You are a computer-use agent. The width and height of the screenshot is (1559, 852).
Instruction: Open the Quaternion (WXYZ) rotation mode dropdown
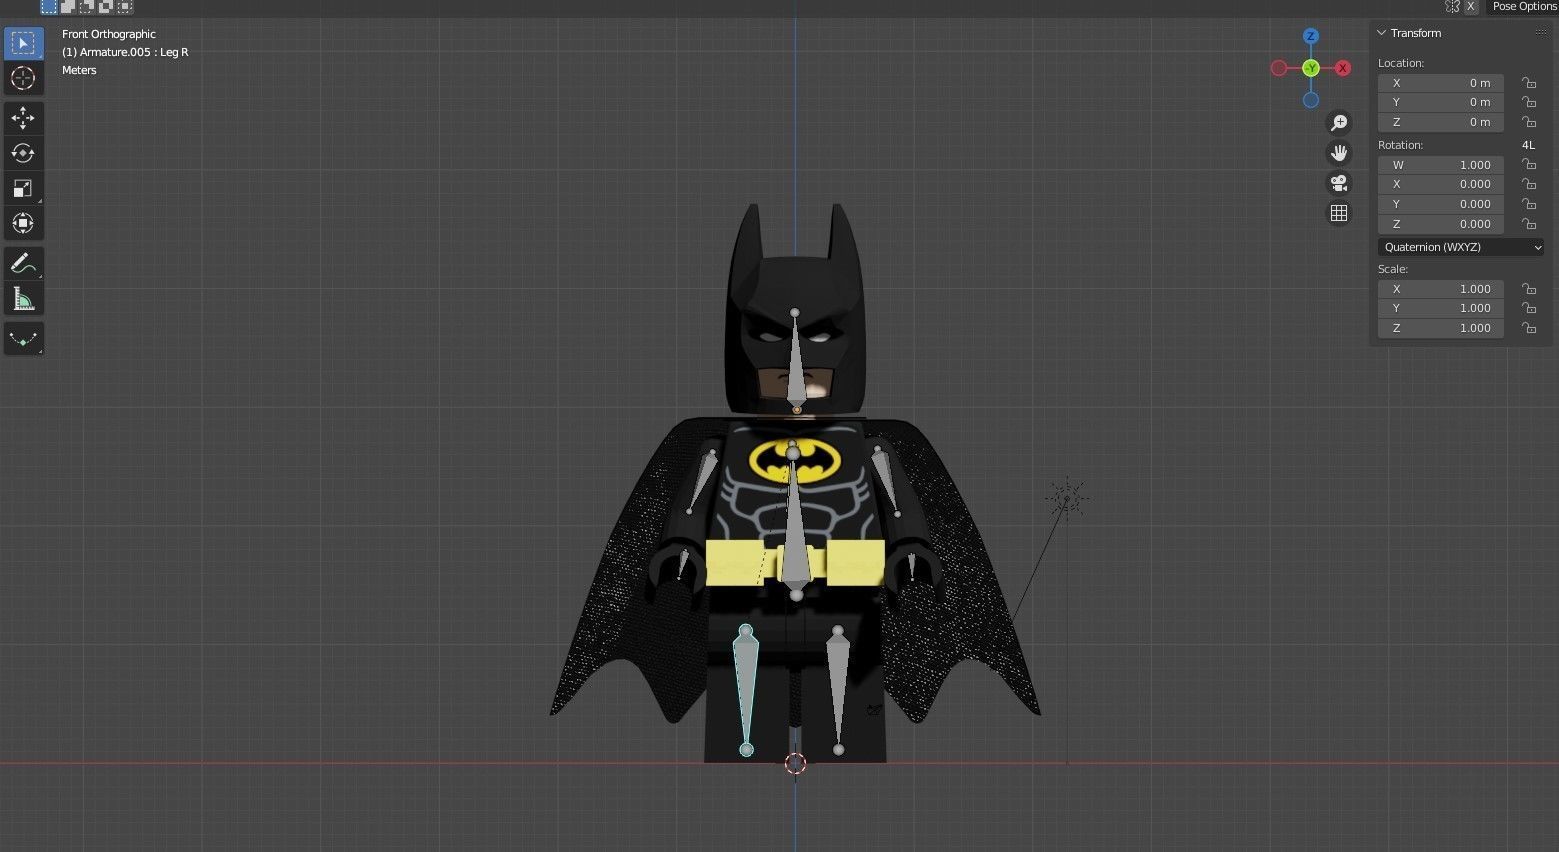[x=1461, y=247]
